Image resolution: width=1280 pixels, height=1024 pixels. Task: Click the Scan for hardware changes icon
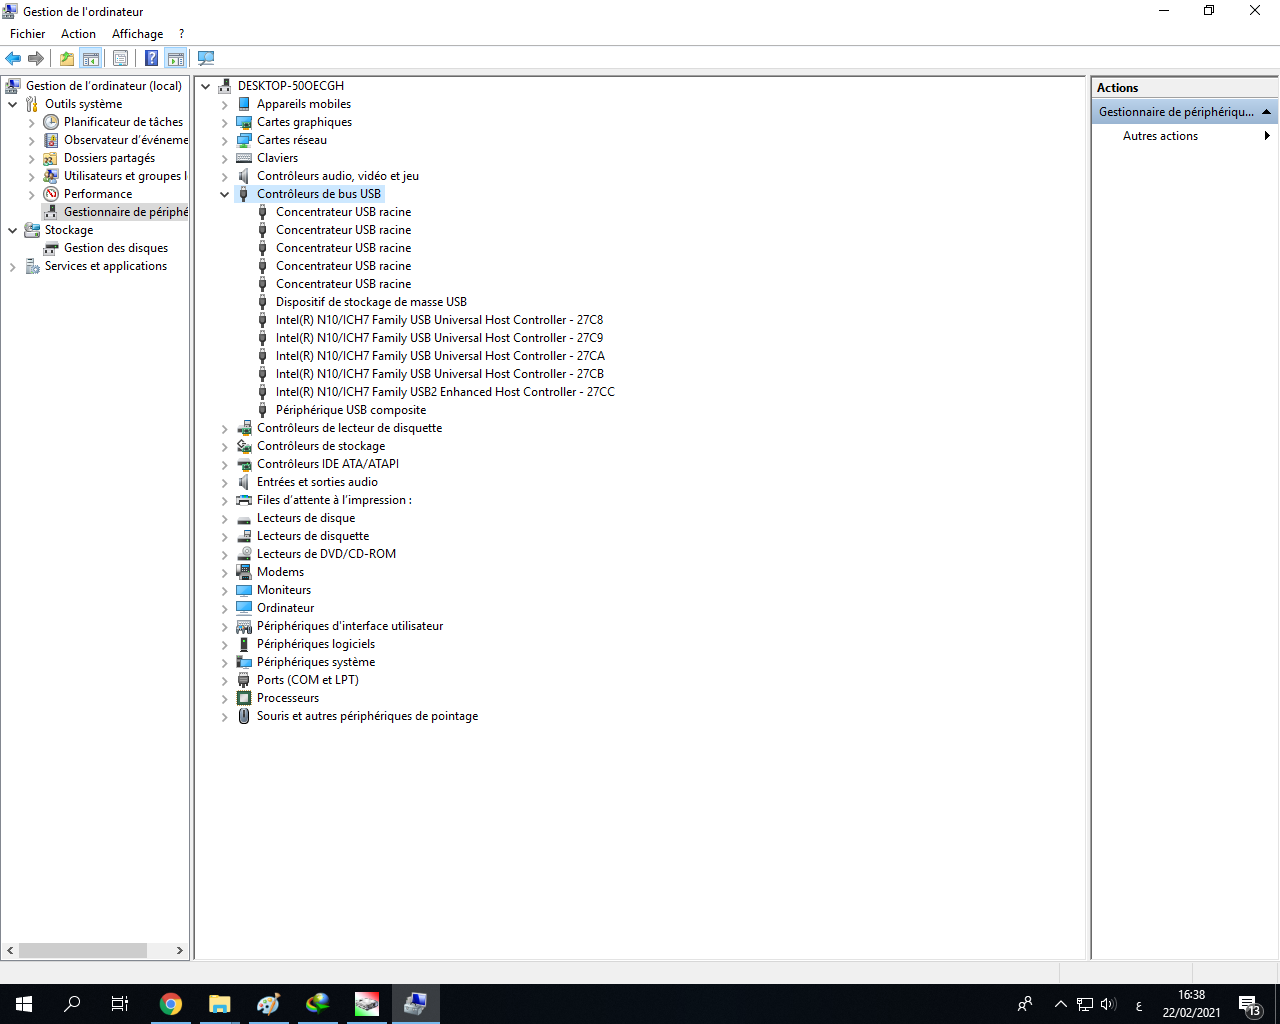tap(206, 58)
